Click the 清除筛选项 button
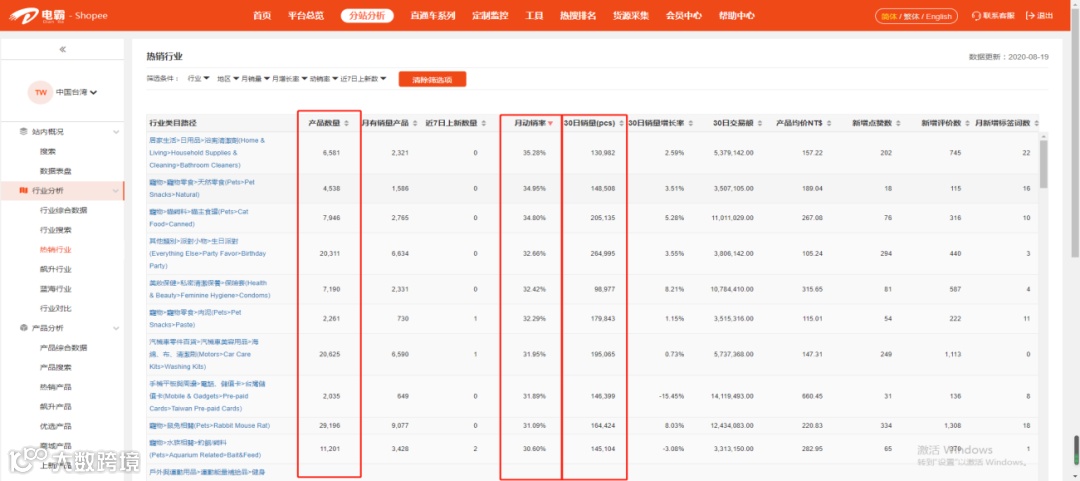 click(433, 79)
